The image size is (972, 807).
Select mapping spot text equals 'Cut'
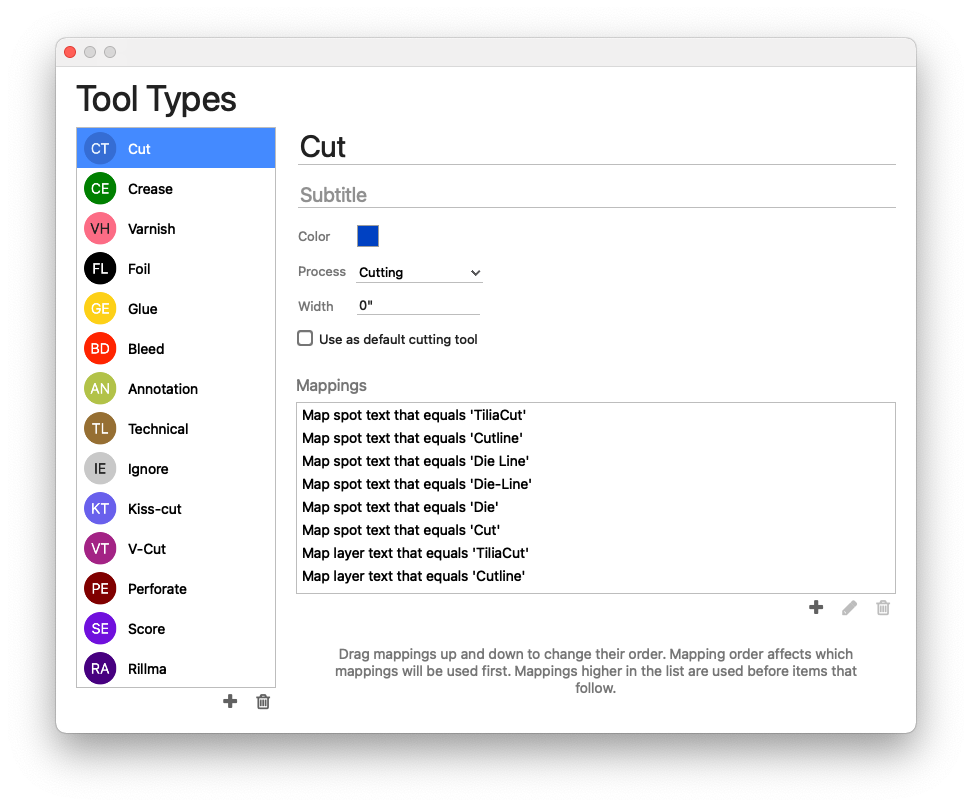596,529
